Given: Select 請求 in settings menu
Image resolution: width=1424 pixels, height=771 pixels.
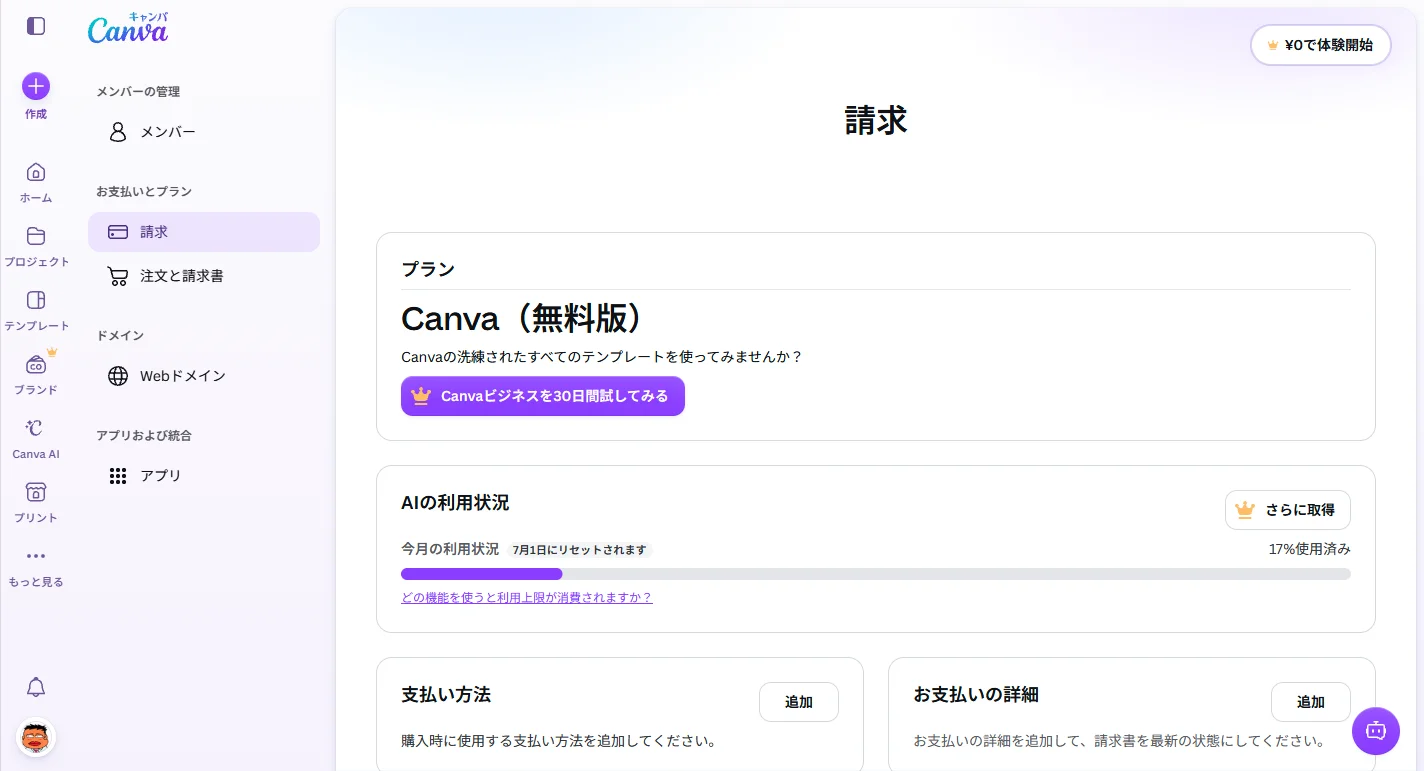Looking at the screenshot, I should [204, 232].
